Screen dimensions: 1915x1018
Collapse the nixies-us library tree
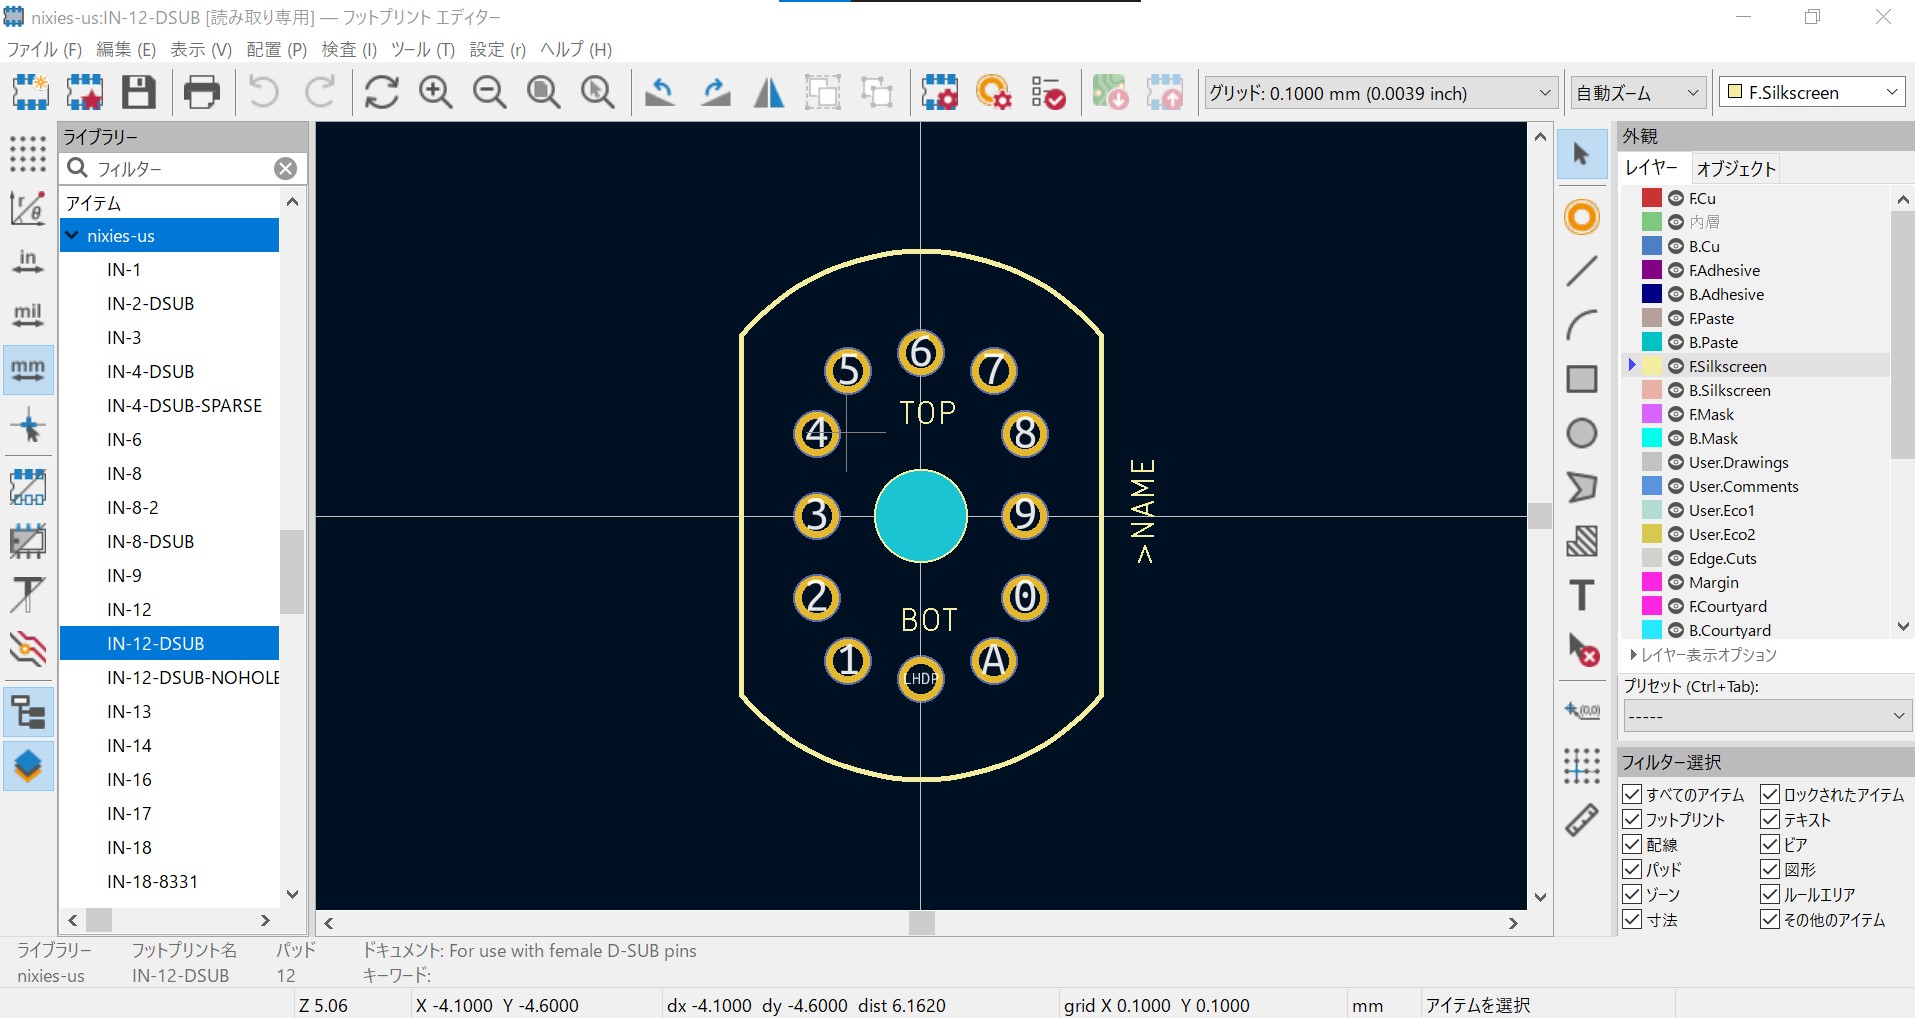pos(72,235)
